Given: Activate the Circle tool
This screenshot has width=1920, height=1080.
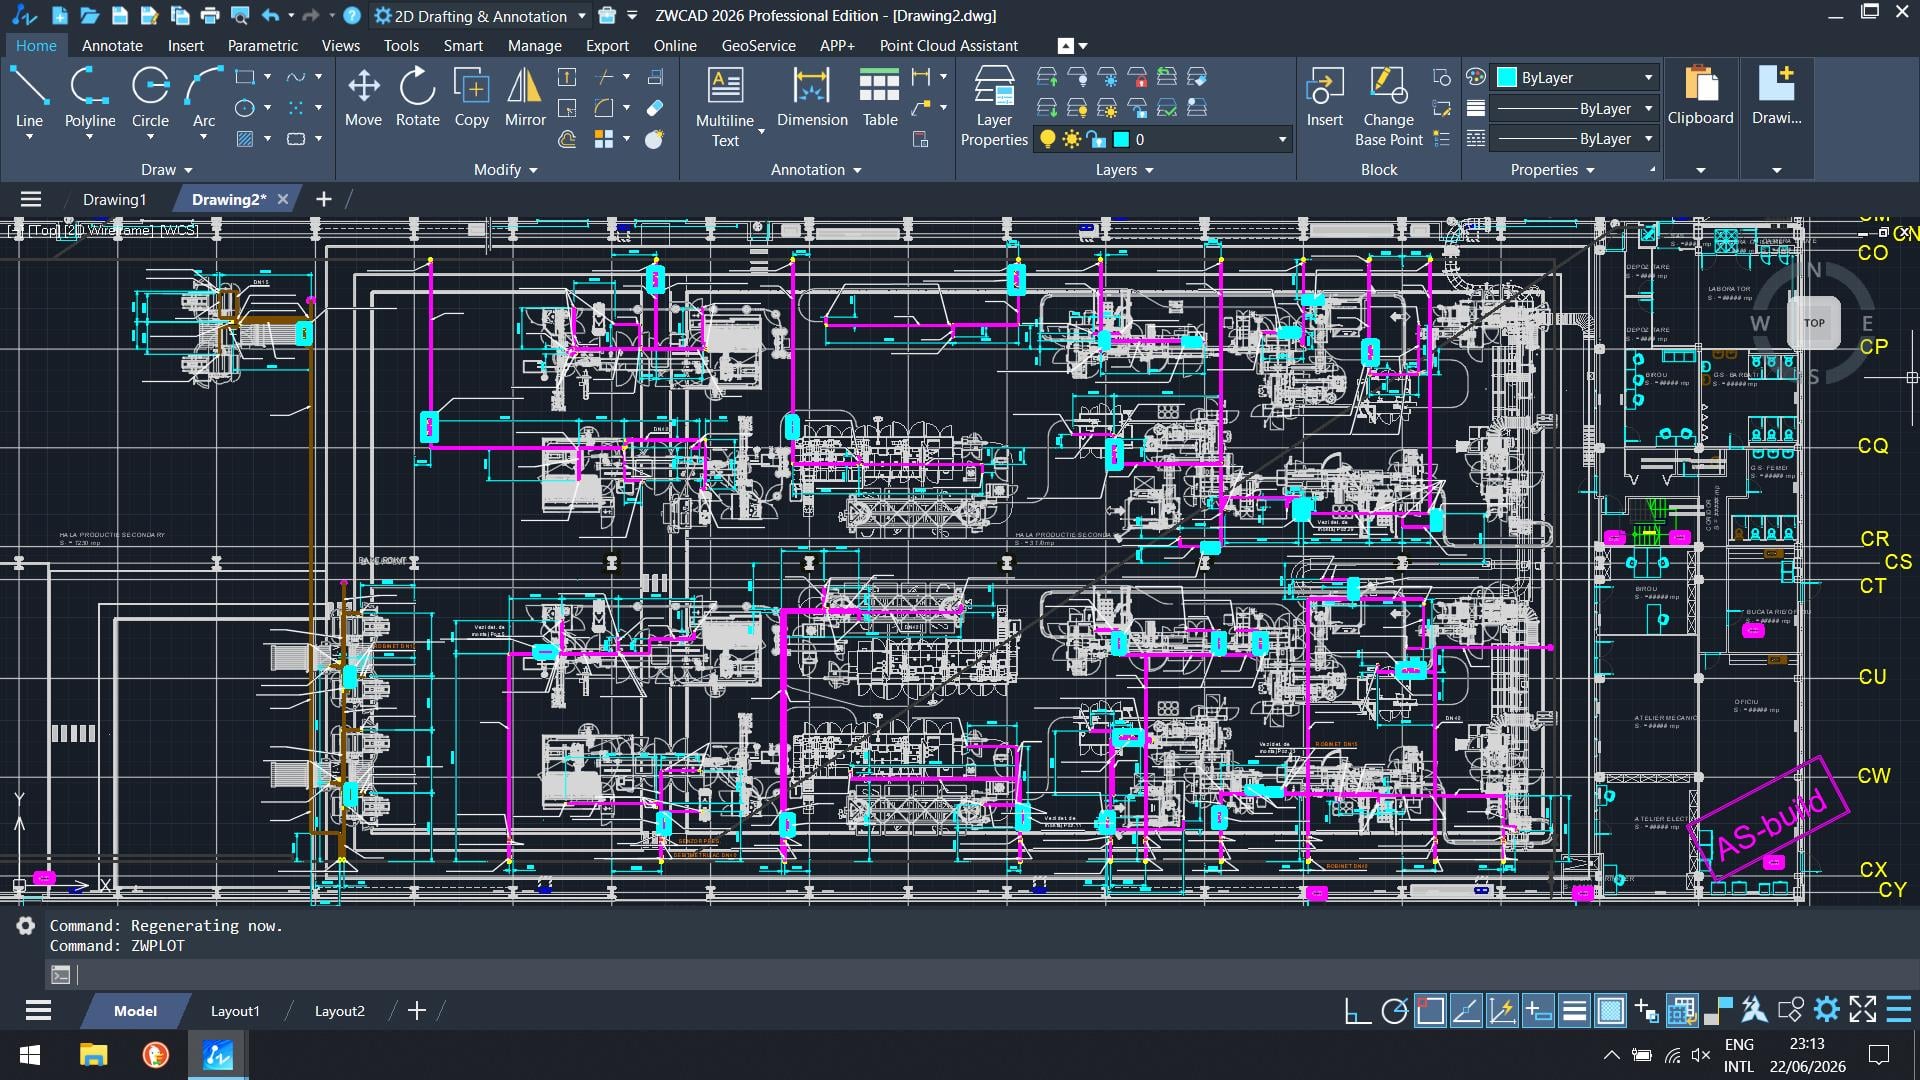Looking at the screenshot, I should pyautogui.click(x=150, y=97).
